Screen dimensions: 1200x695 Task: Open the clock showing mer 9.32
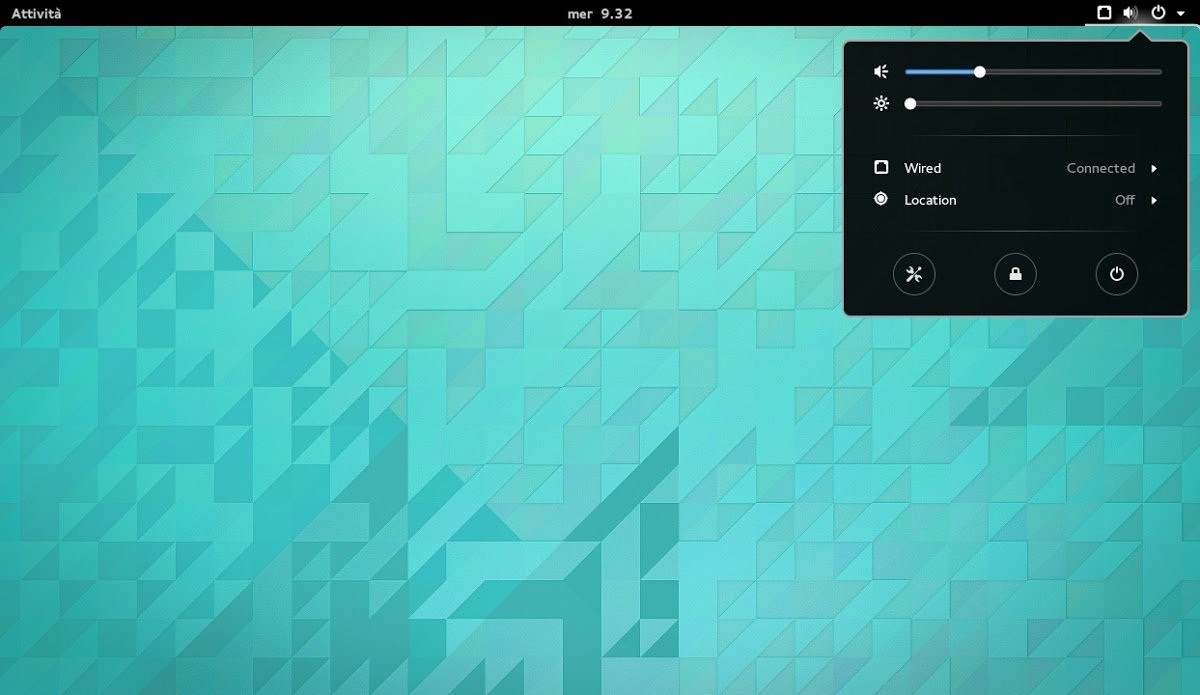(x=600, y=13)
